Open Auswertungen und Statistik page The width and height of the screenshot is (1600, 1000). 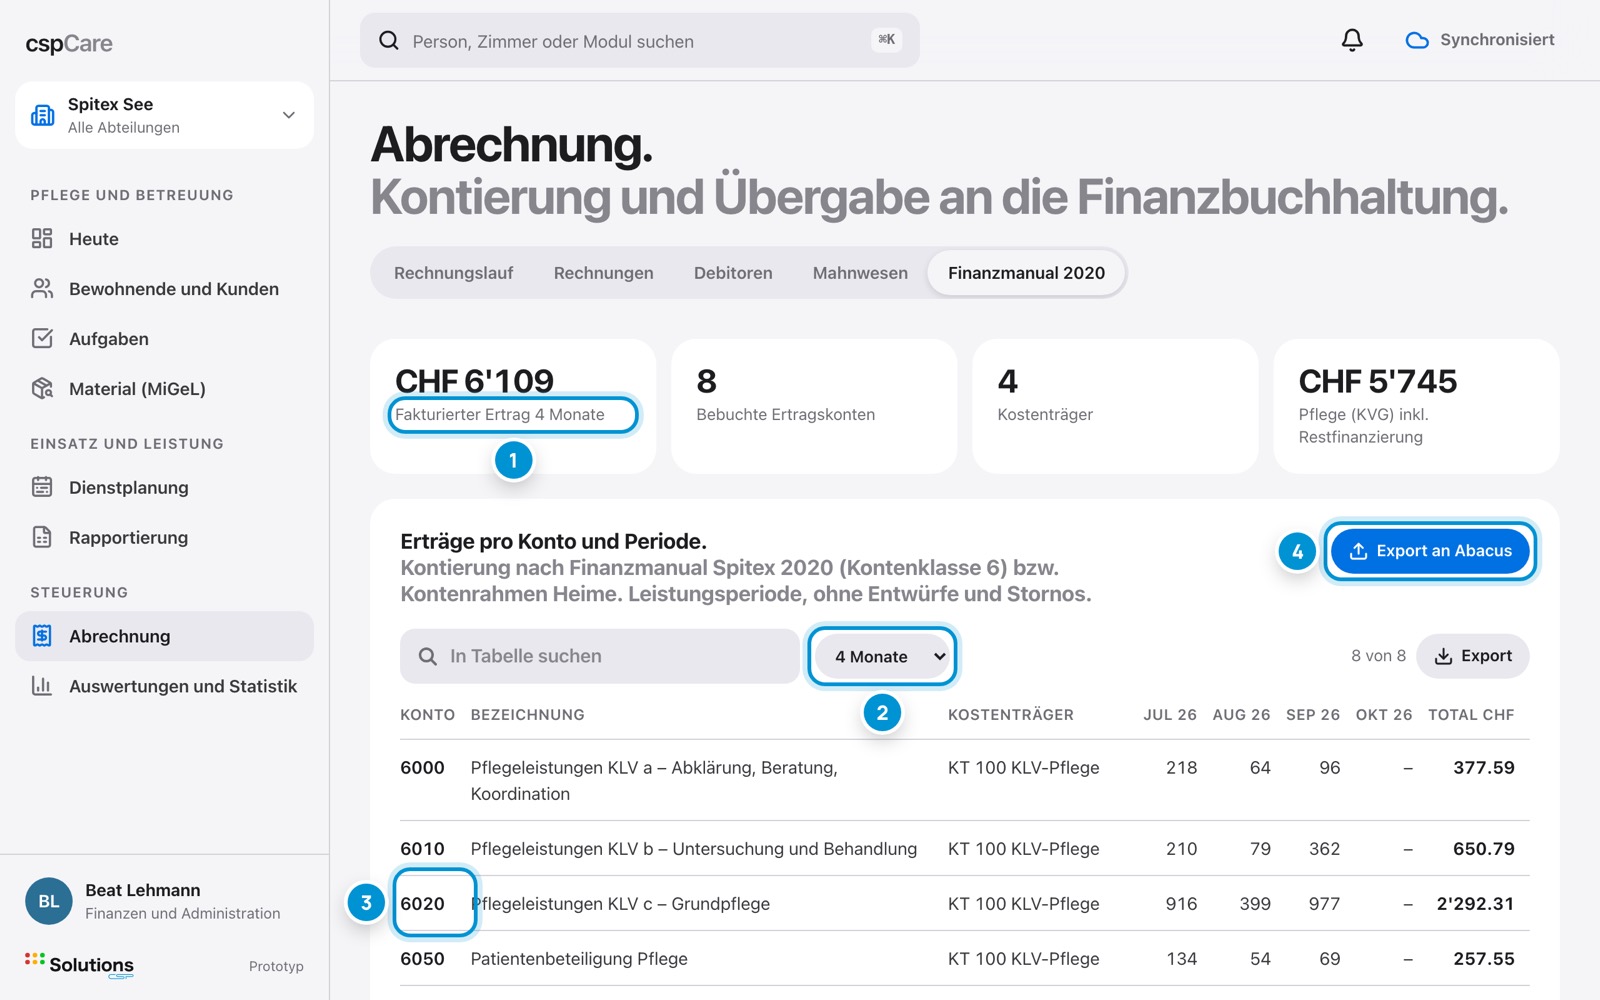coord(164,686)
